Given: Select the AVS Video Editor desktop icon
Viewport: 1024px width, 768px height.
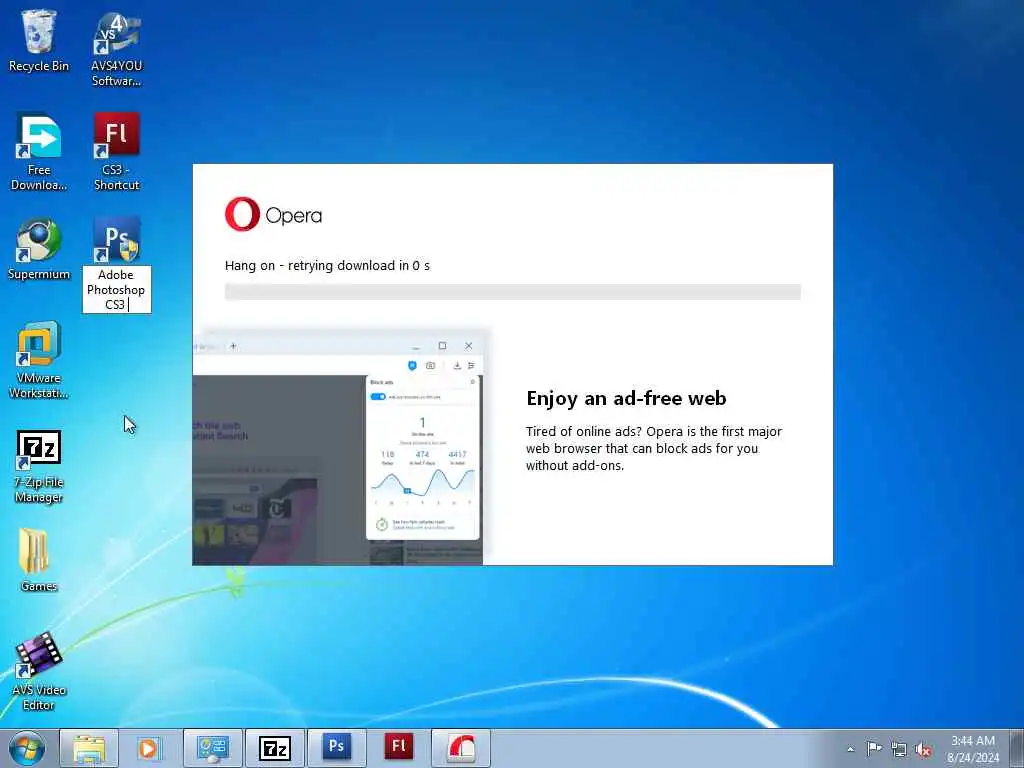Looking at the screenshot, I should (39, 671).
